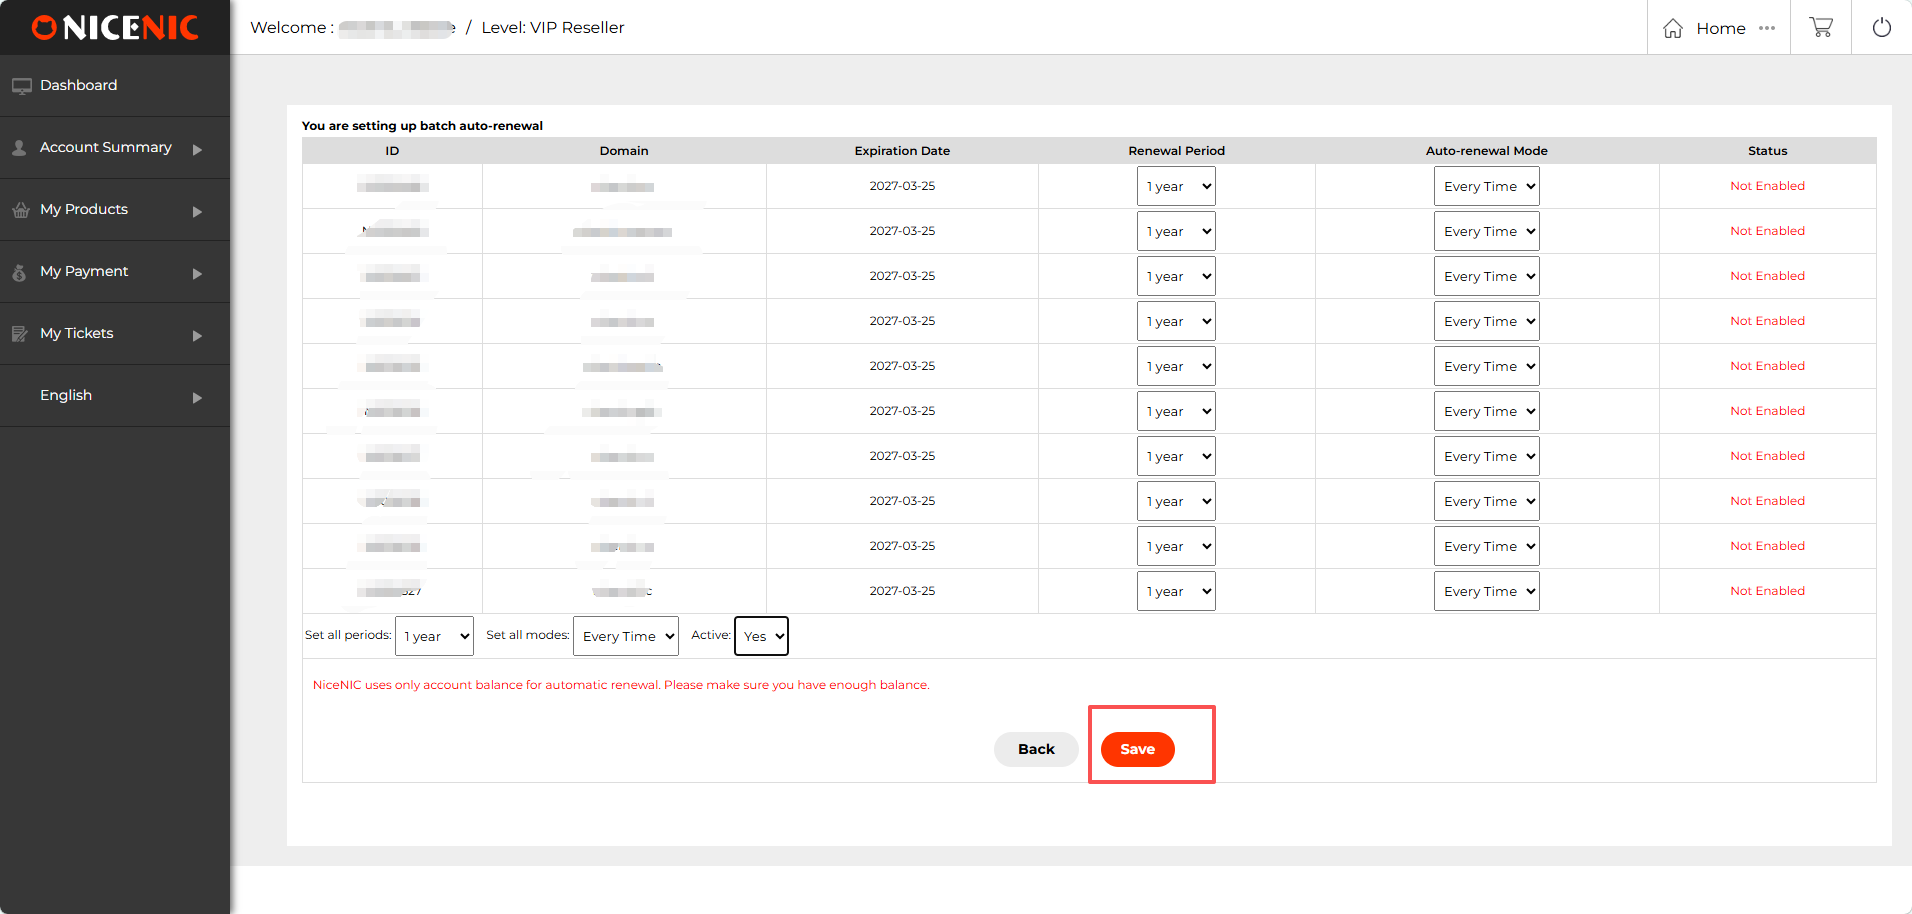Click the Back button
1912x914 pixels.
[1036, 749]
